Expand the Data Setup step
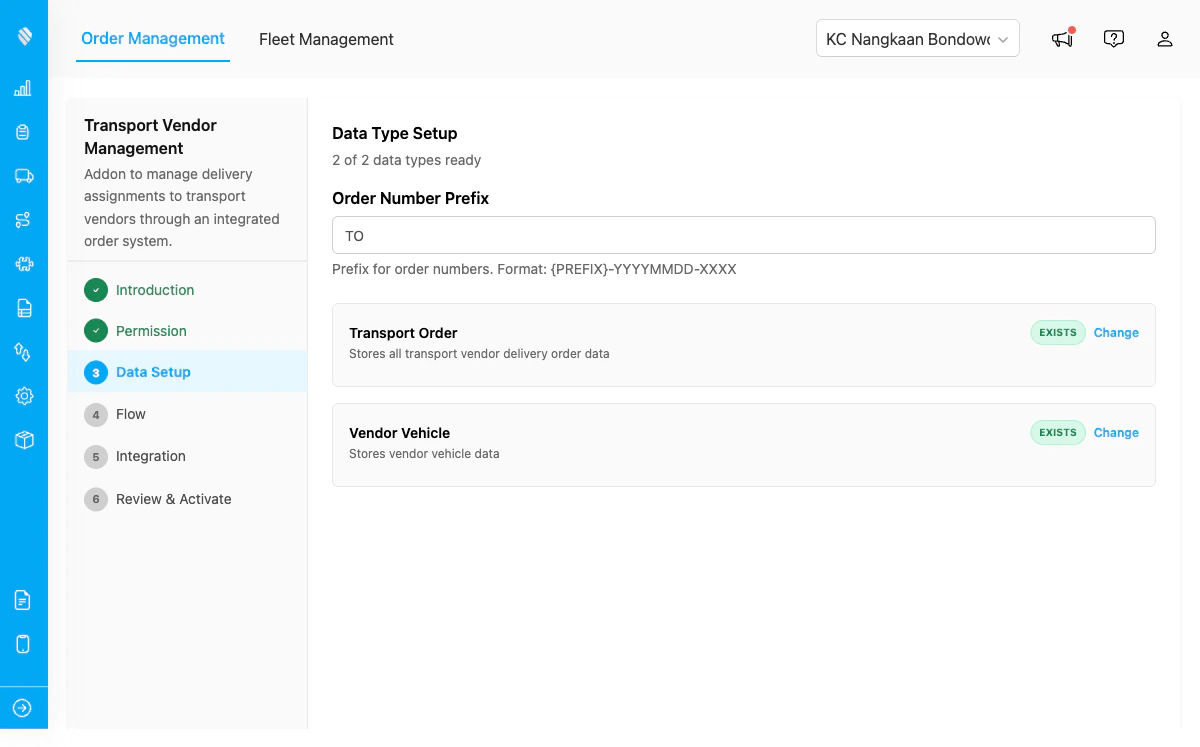 153,372
